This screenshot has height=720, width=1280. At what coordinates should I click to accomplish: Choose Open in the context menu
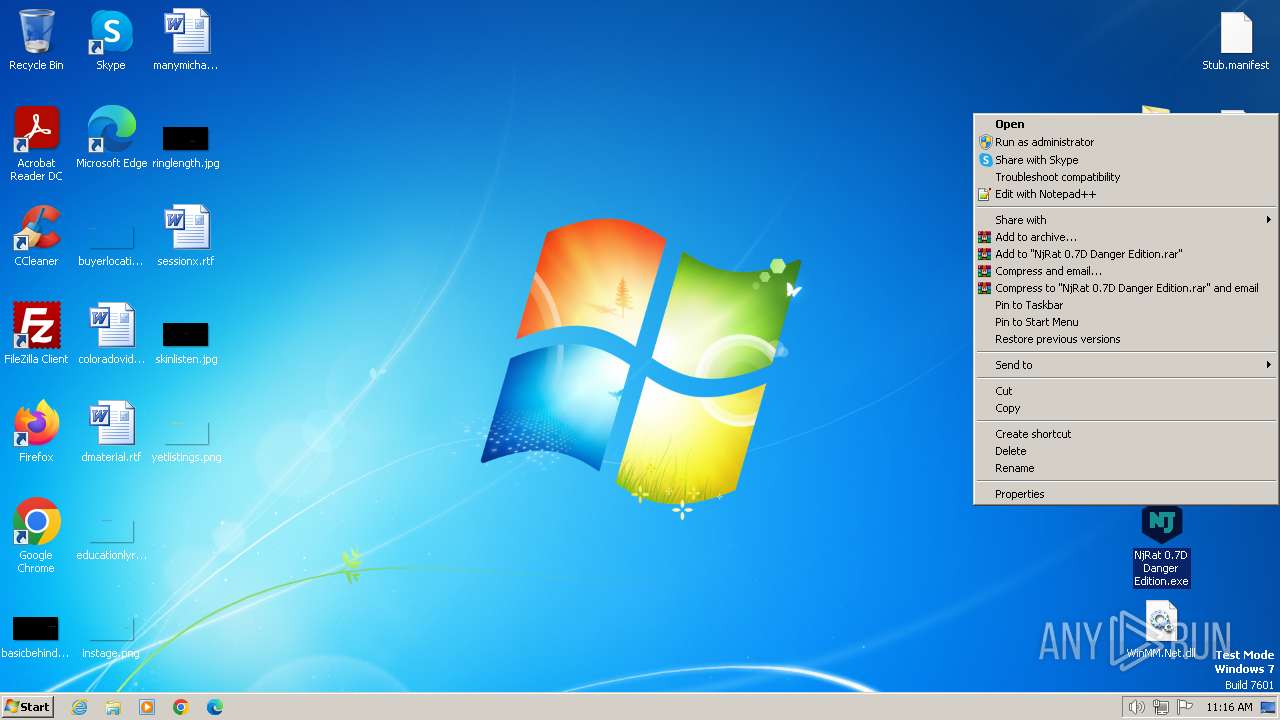(x=1126, y=125)
